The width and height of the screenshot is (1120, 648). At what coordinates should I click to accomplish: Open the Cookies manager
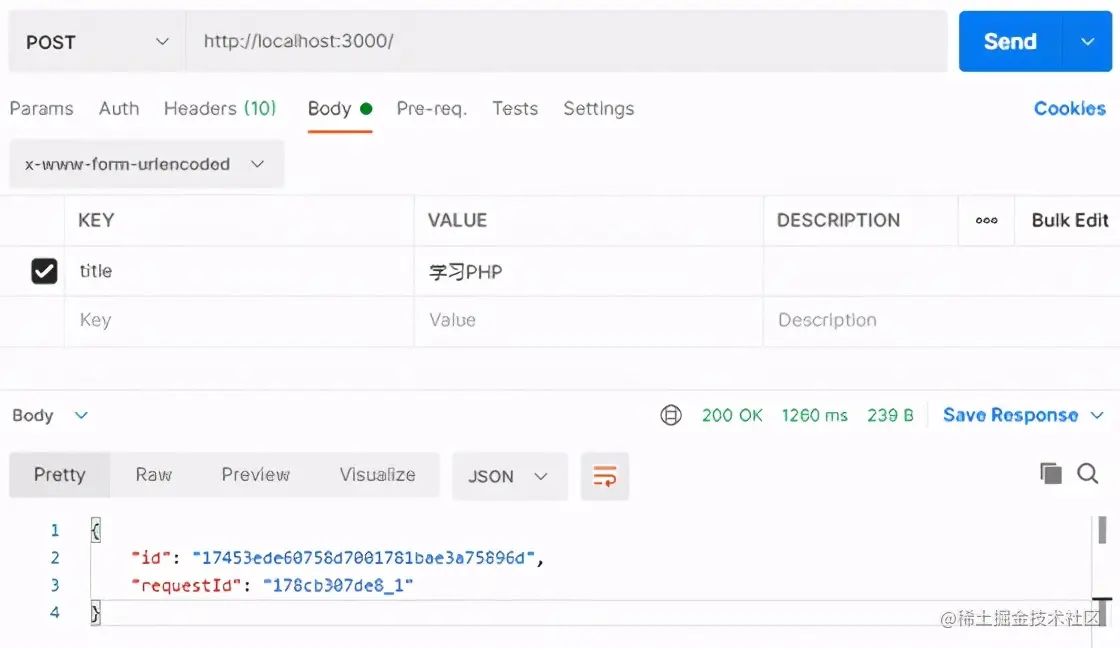(1070, 109)
